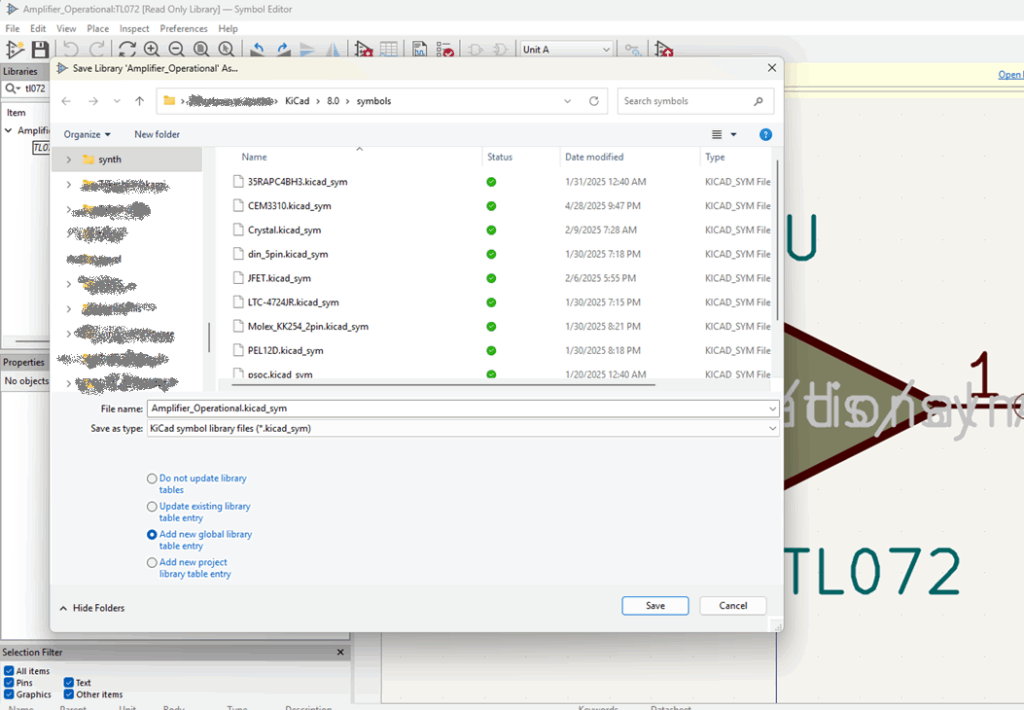Select Add new global library table entry

point(152,535)
